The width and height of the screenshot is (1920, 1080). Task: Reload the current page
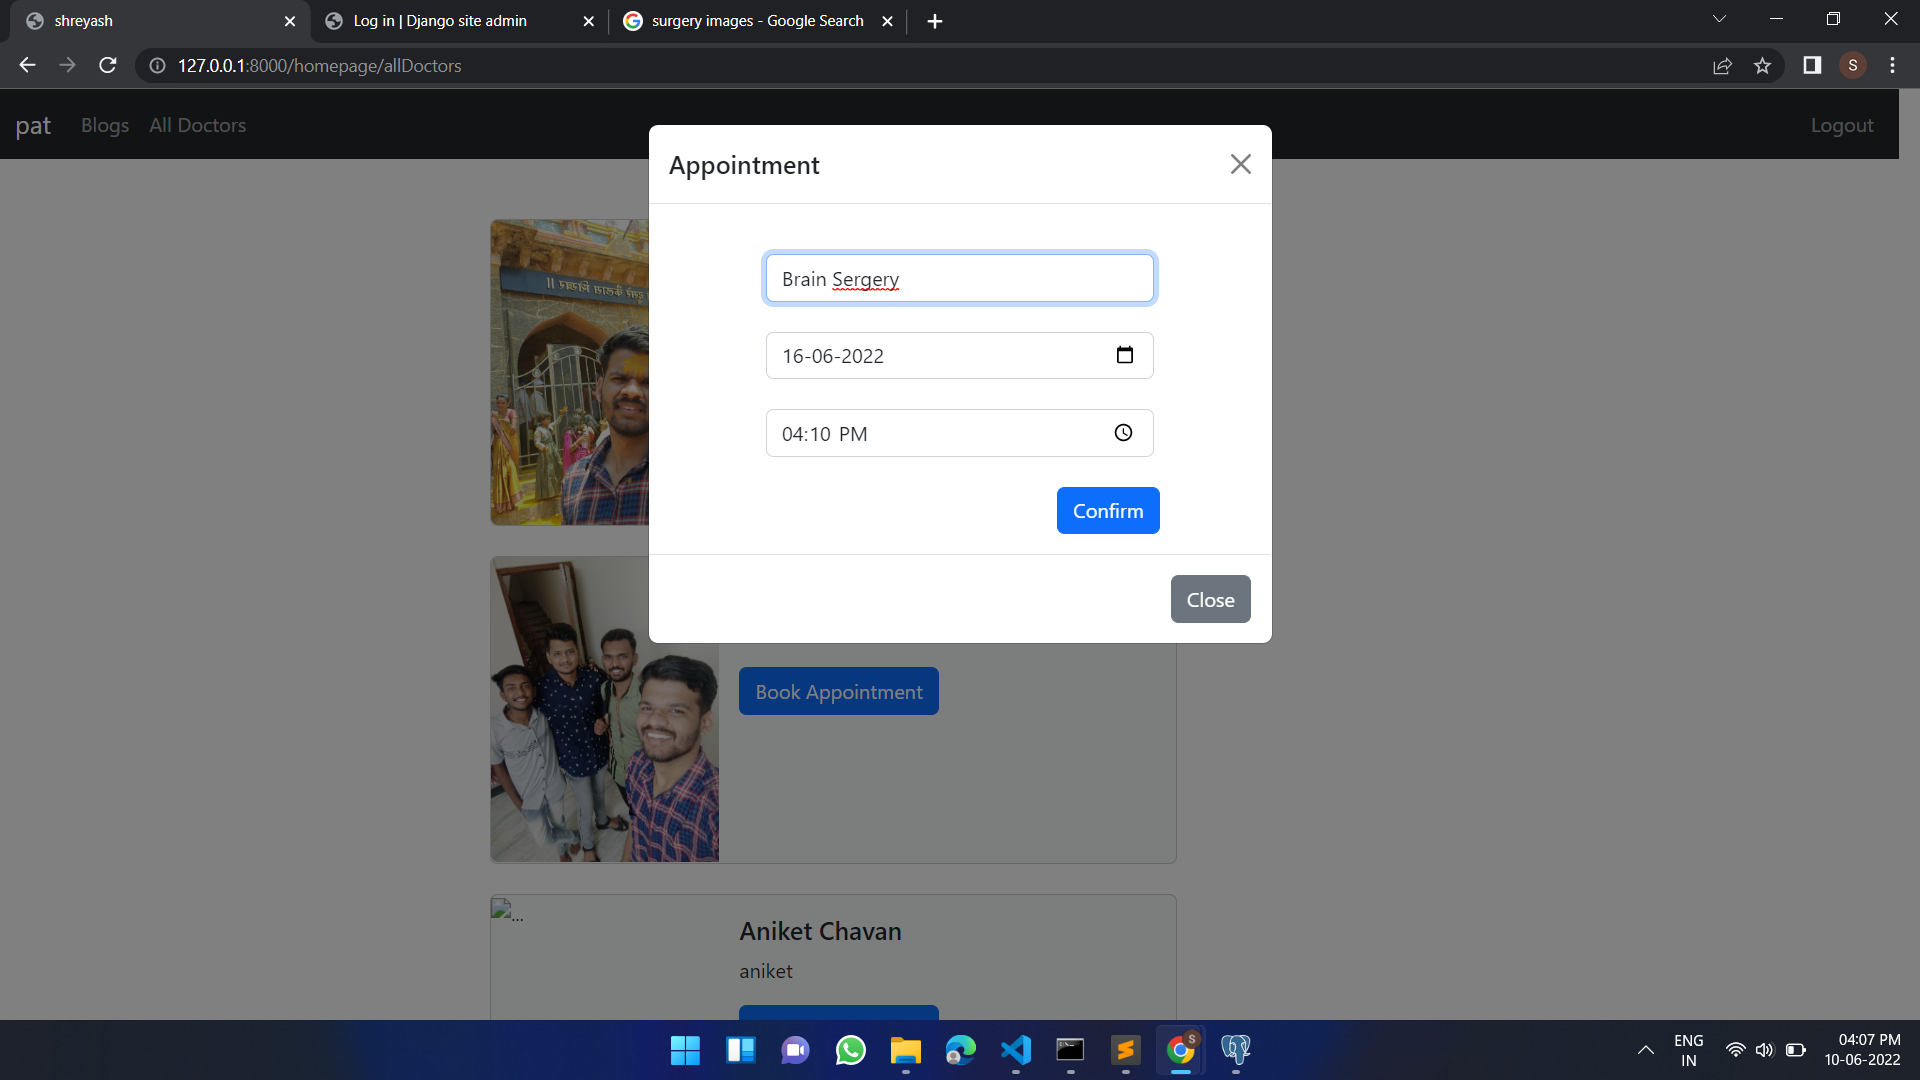coord(107,65)
